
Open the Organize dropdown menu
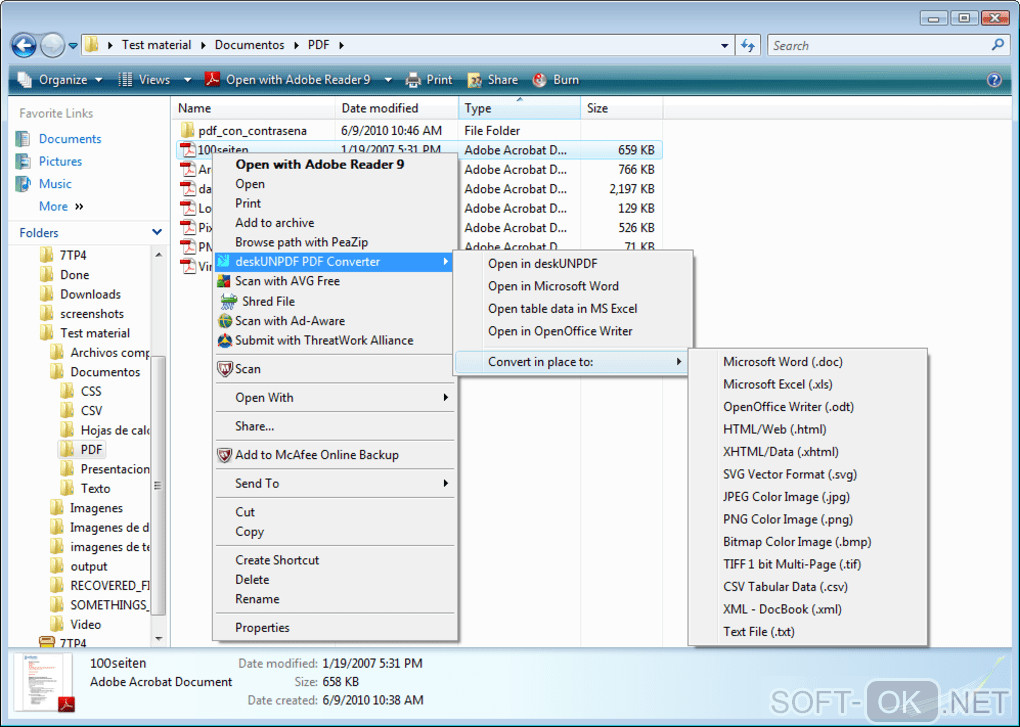point(60,80)
